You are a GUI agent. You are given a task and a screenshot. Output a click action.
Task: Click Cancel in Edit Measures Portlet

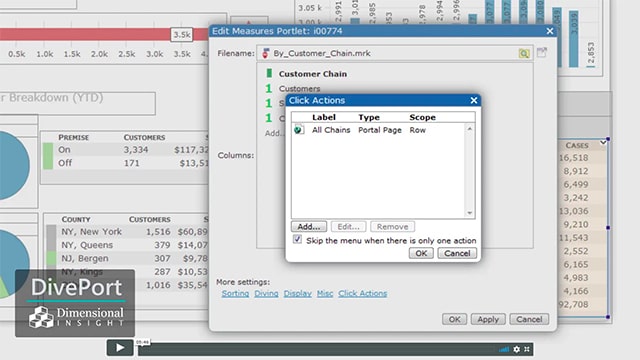529,319
